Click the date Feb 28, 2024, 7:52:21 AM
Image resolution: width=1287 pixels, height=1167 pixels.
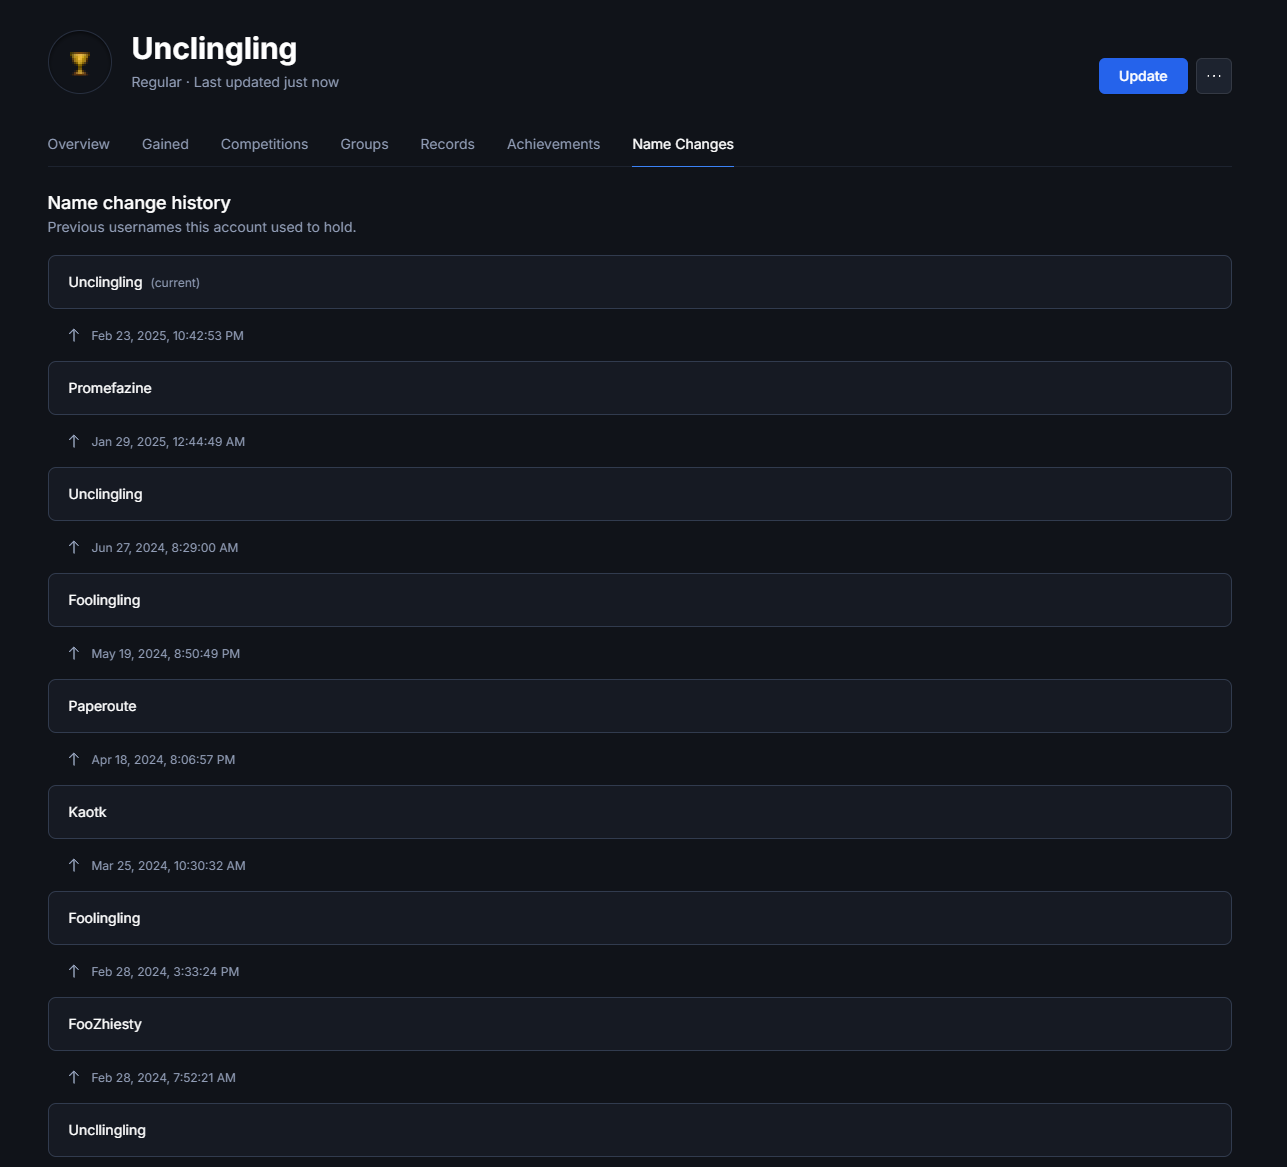coord(164,1078)
